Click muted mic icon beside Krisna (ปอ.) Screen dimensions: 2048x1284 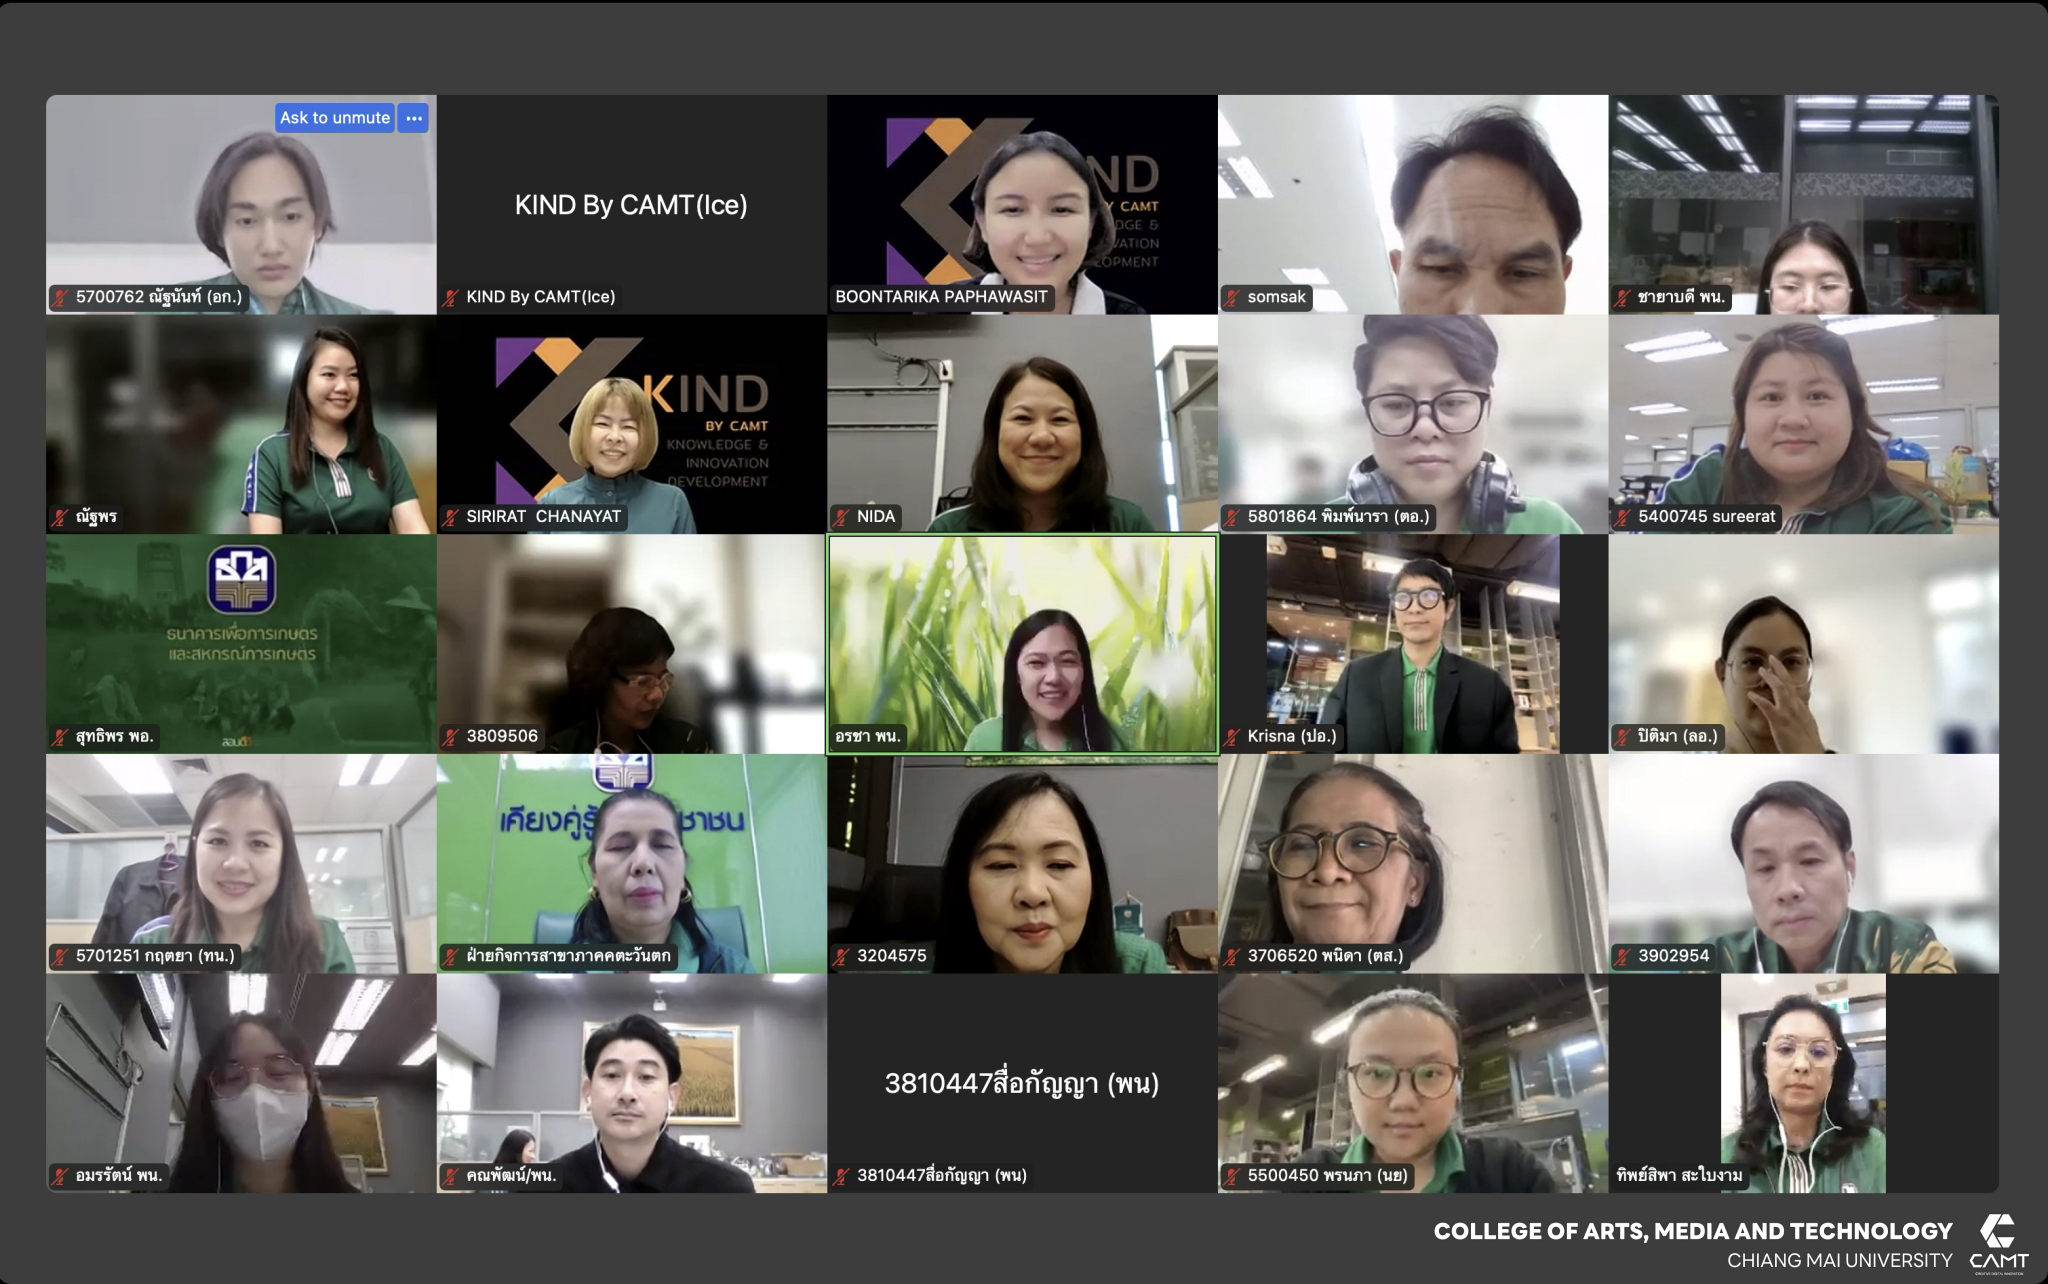point(1233,737)
